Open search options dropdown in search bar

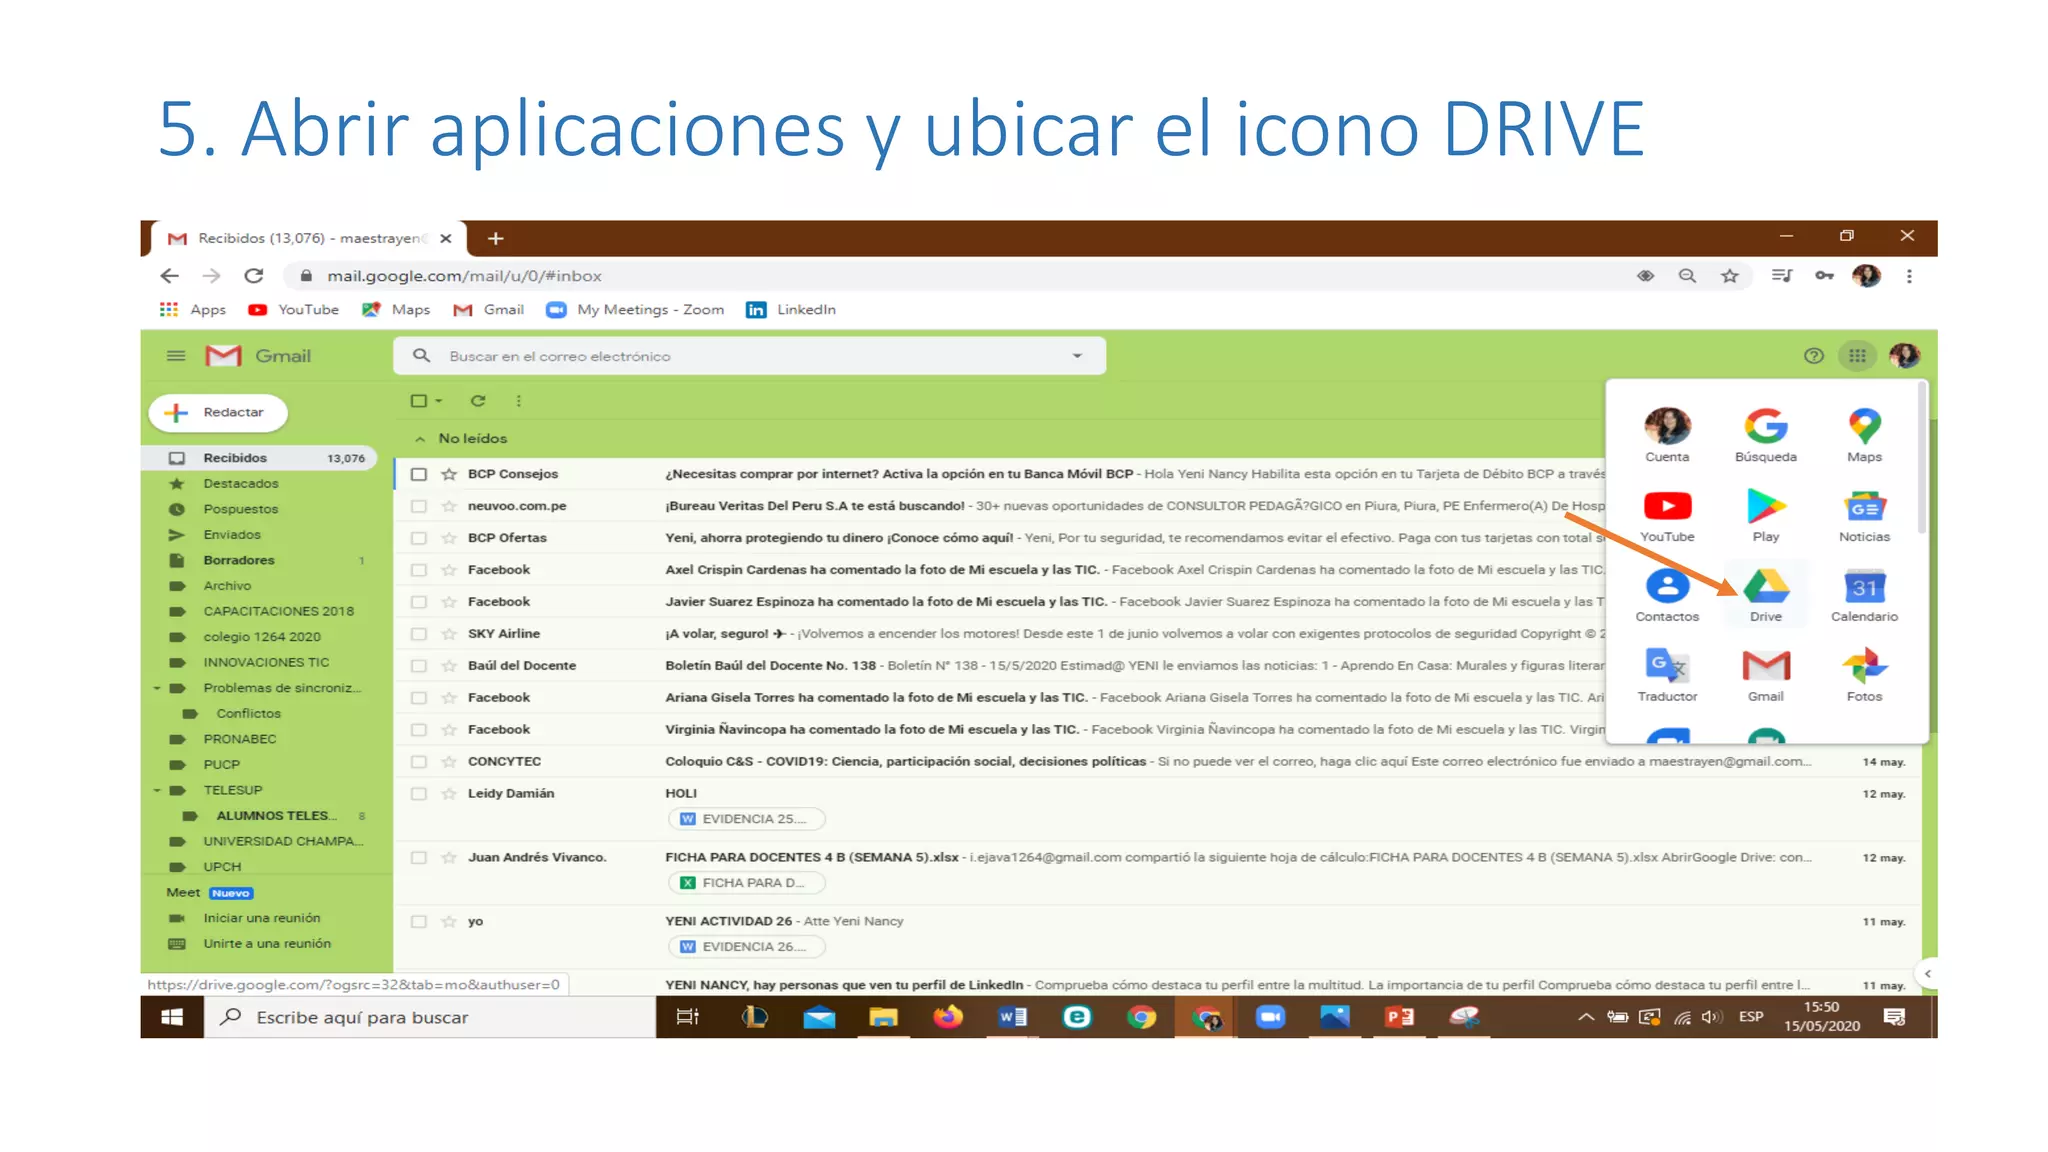[1077, 356]
